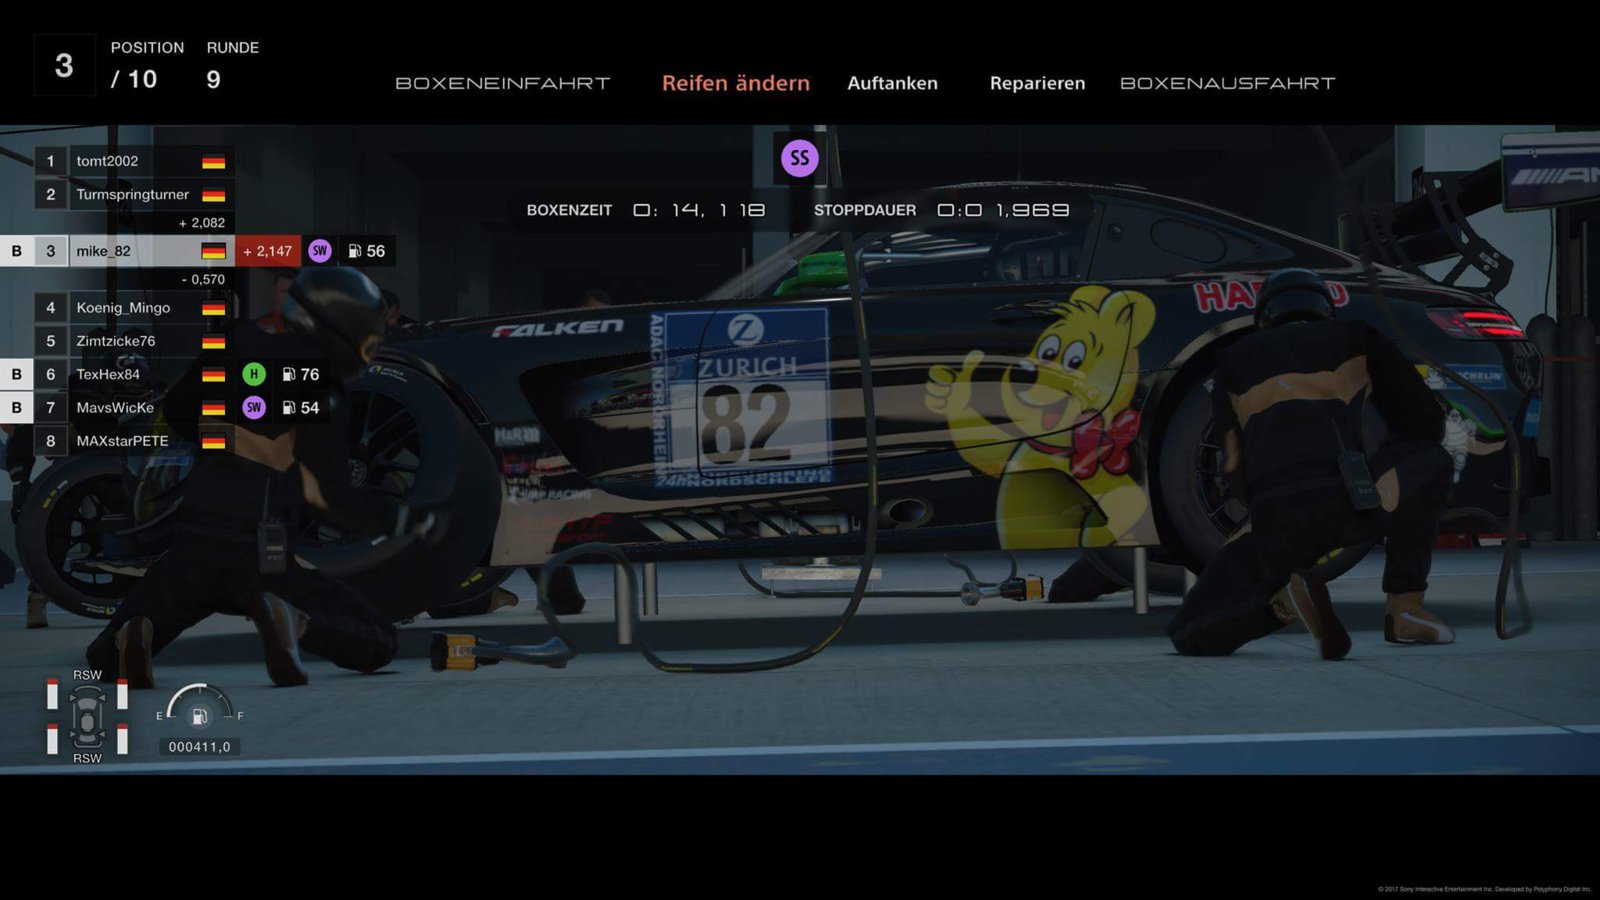
Task: Click the German flag beside MAXstarPETE
Action: 213,441
